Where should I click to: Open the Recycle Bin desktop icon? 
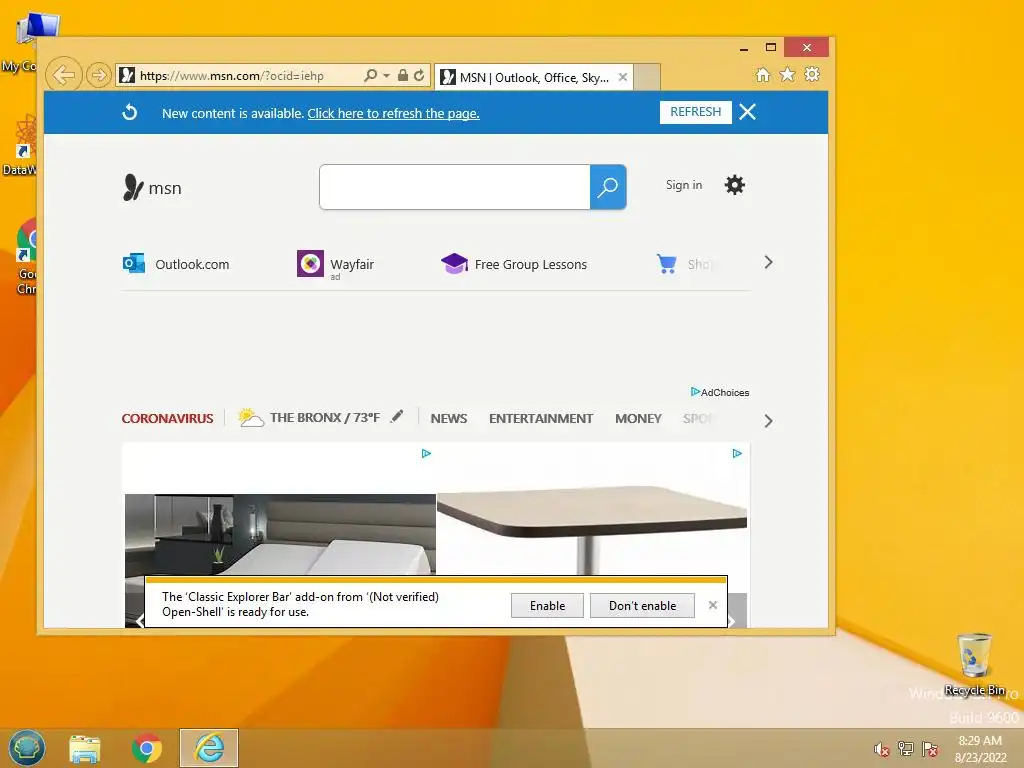pyautogui.click(x=974, y=664)
